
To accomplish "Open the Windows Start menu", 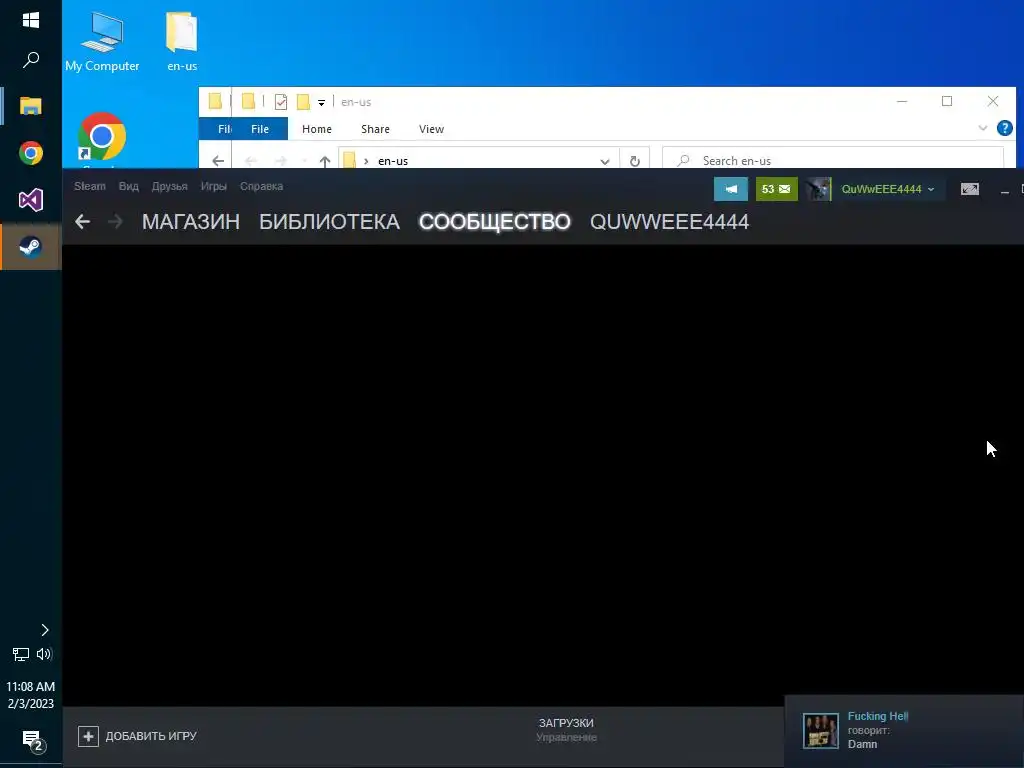I will [x=31, y=20].
